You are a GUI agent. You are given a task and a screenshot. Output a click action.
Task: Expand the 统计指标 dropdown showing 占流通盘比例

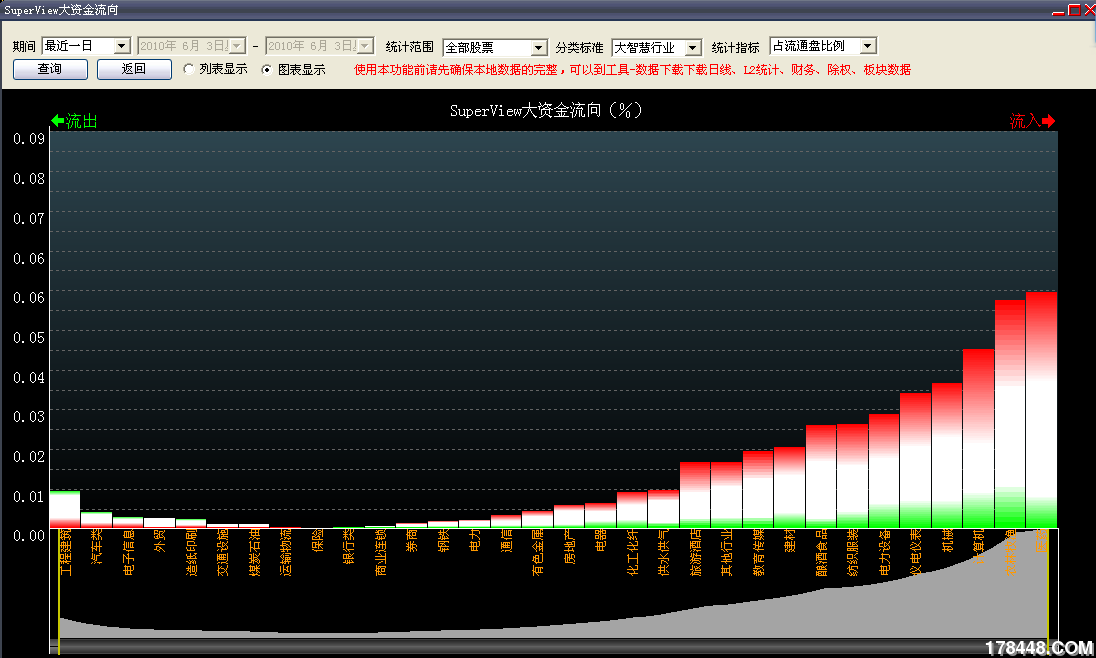tap(867, 46)
